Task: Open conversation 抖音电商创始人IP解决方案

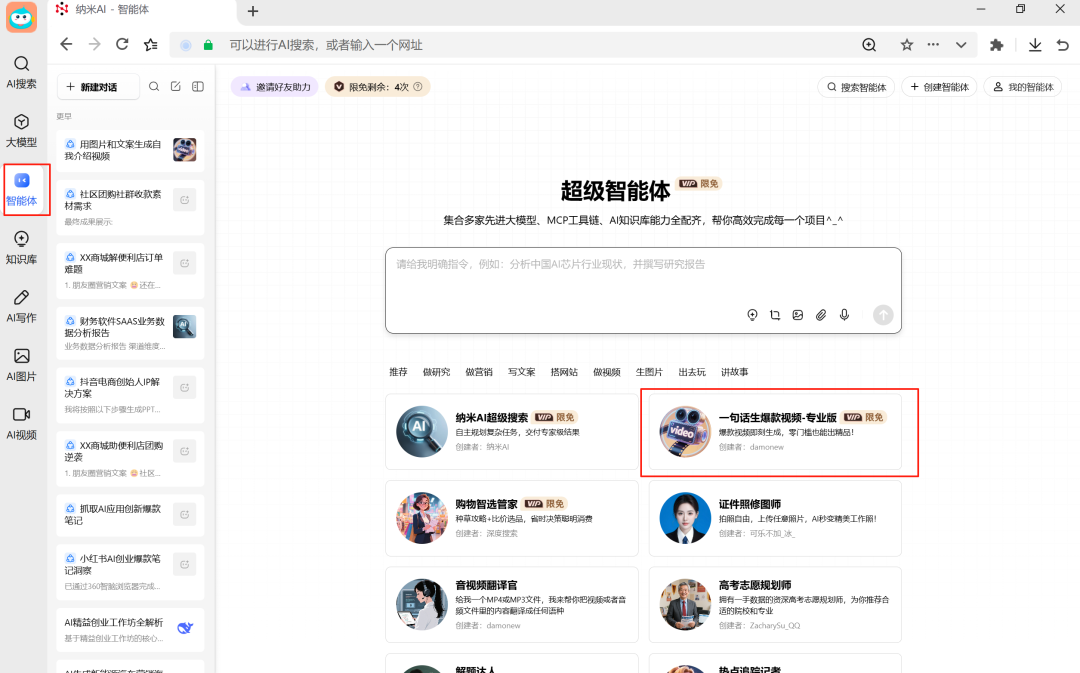Action: tap(130, 395)
